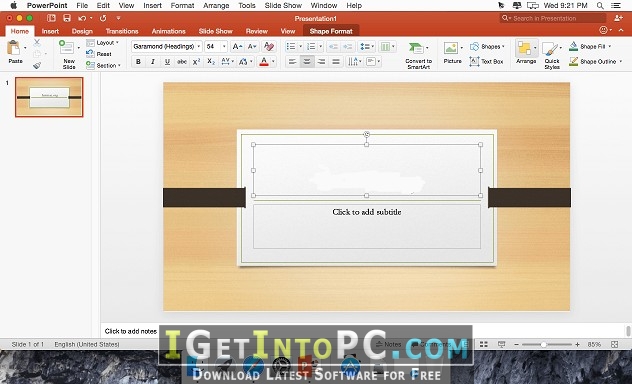Increase font size with the A up icon
Image resolution: width=632 pixels, height=384 pixels.
(x=237, y=47)
